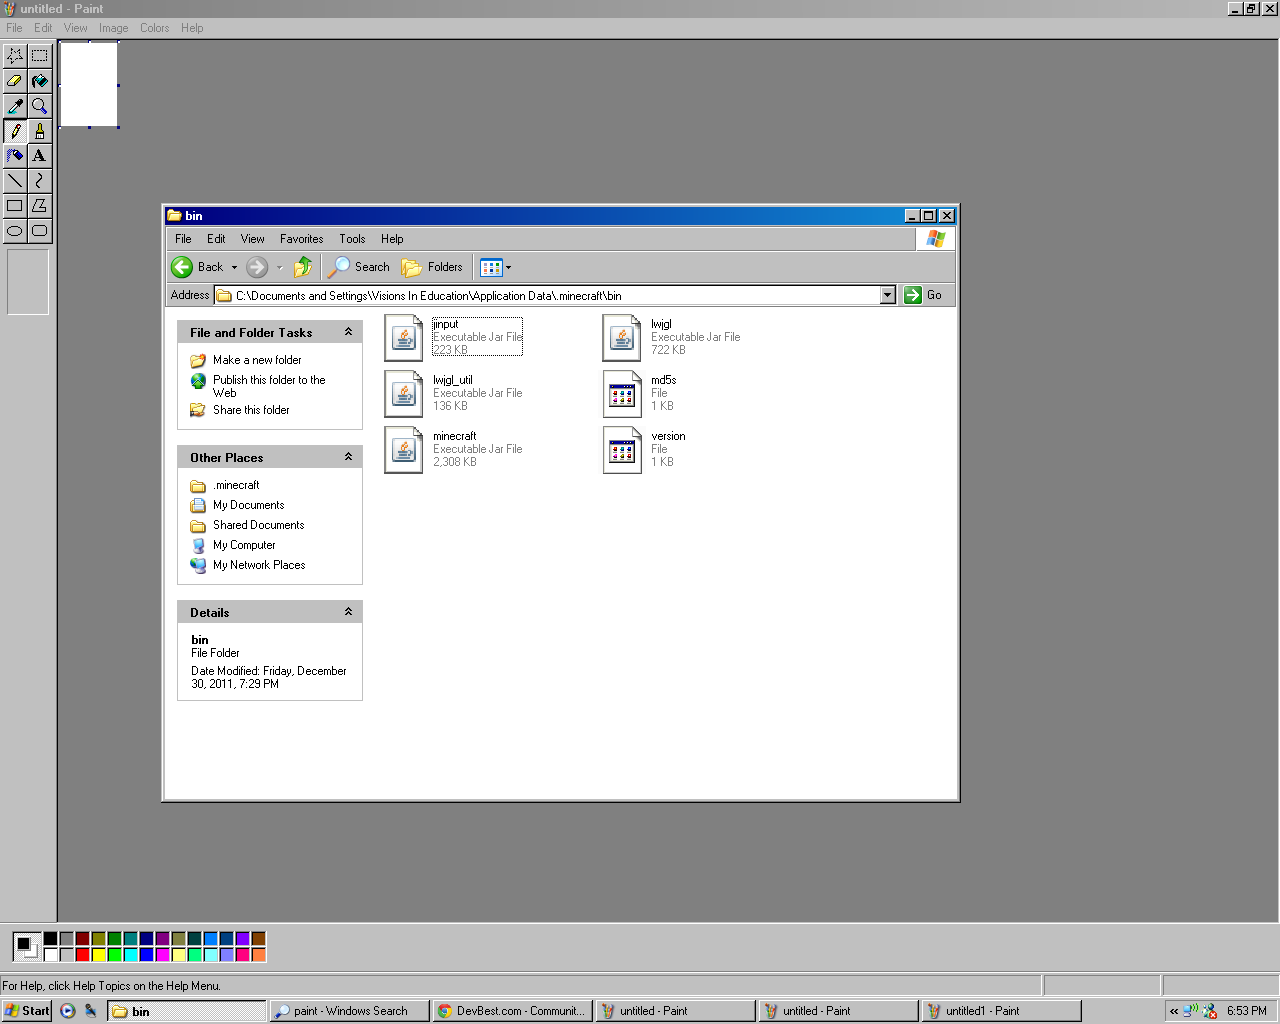Screen dimensions: 1280x1024
Task: Open the minecraft jar file
Action: (404, 449)
